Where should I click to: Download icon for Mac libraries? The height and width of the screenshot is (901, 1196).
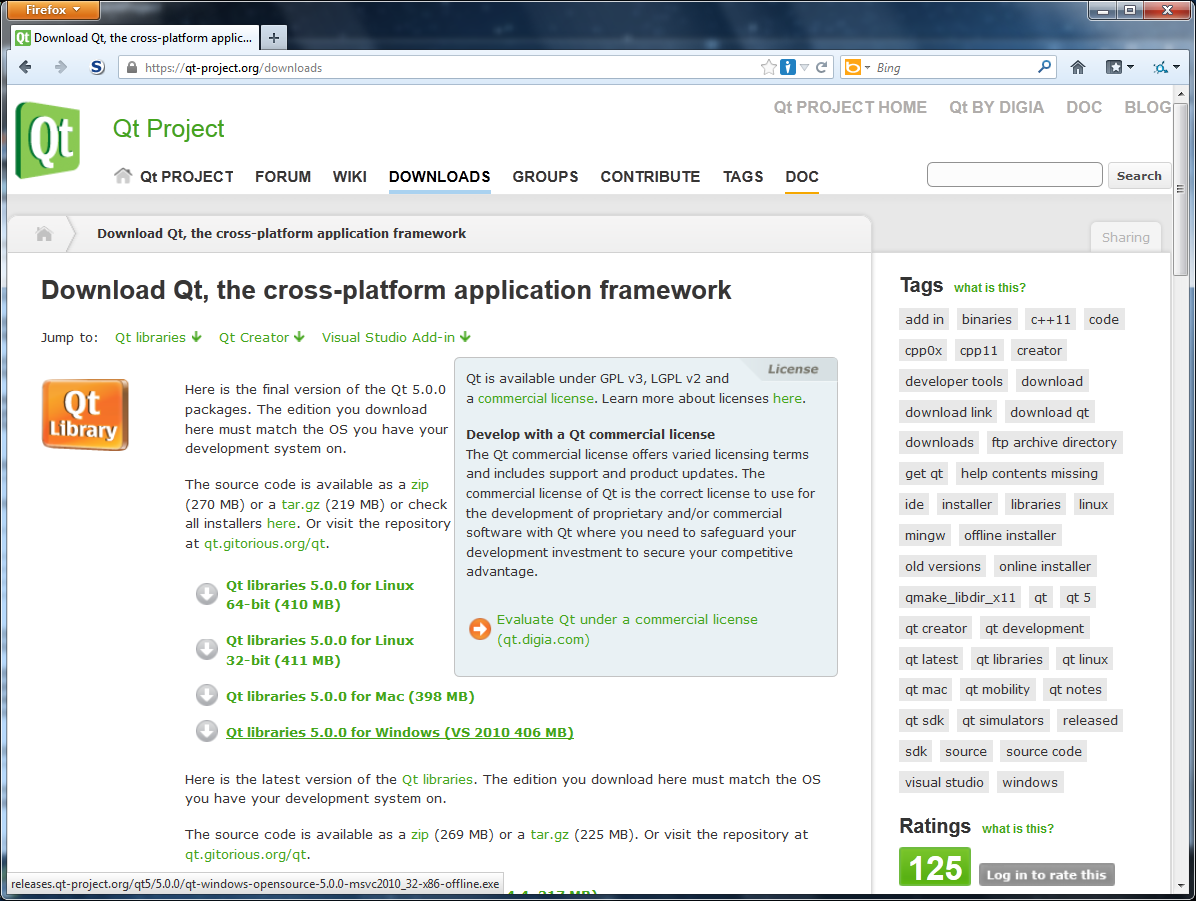[x=207, y=695]
